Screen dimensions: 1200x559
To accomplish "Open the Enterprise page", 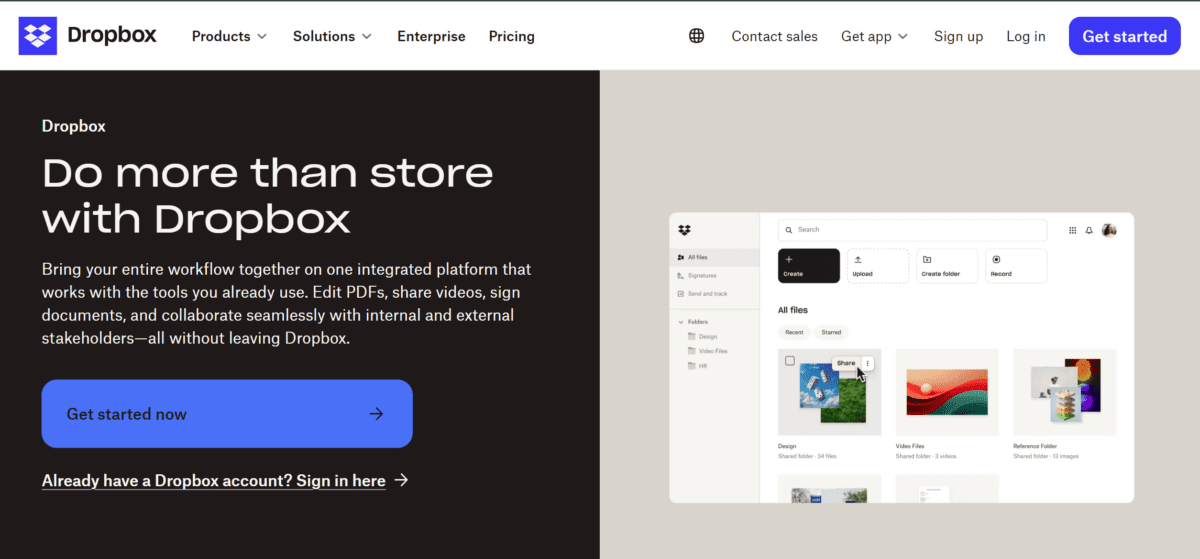I will click(431, 36).
